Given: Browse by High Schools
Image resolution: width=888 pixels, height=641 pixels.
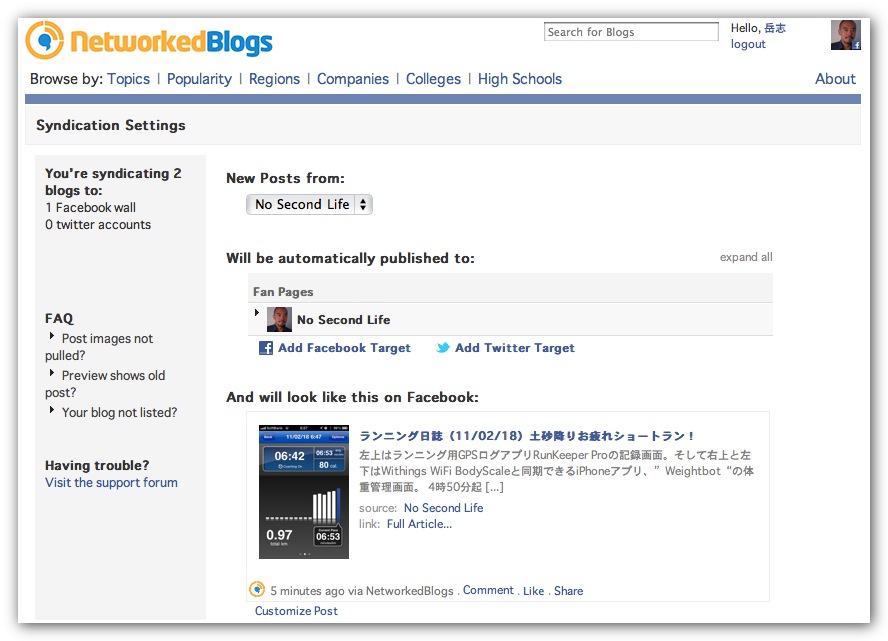Looking at the screenshot, I should [x=520, y=79].
